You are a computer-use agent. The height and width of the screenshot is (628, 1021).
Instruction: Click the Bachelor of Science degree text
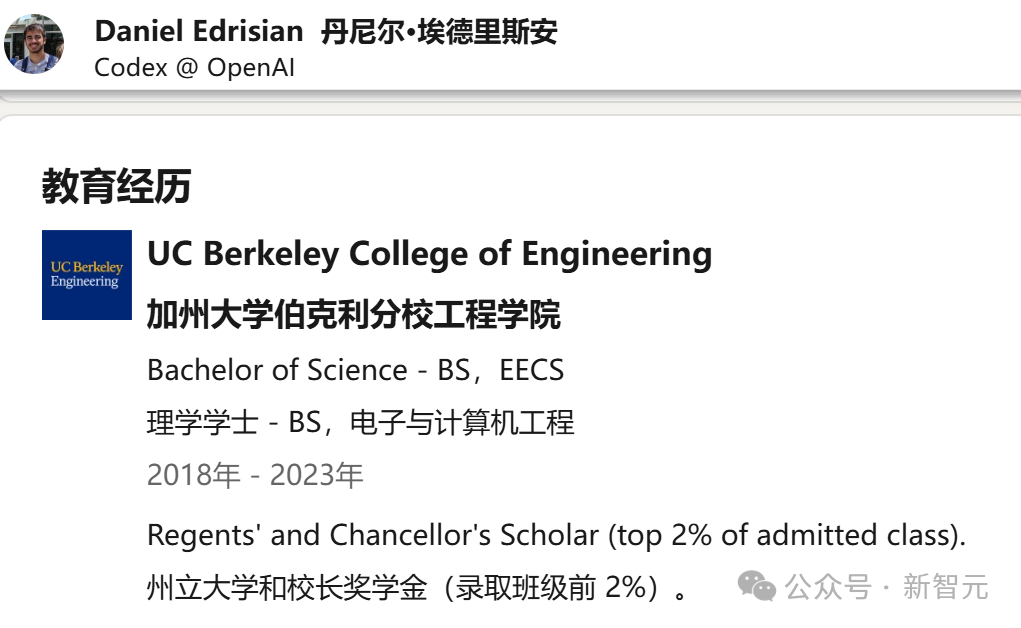click(277, 370)
